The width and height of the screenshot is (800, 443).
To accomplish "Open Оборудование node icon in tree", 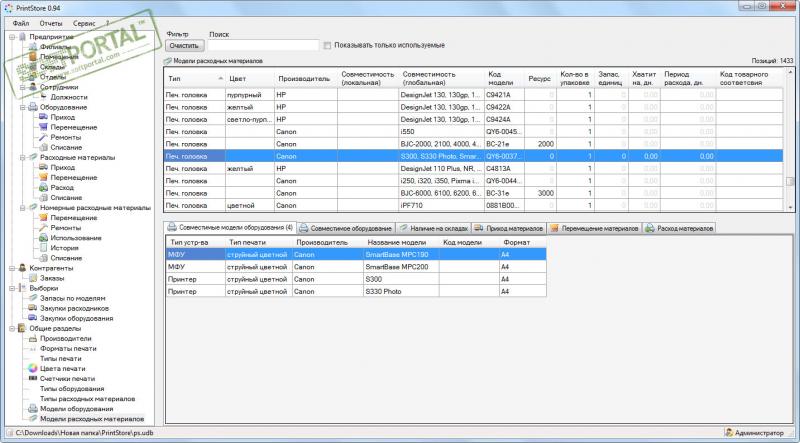I will point(33,107).
